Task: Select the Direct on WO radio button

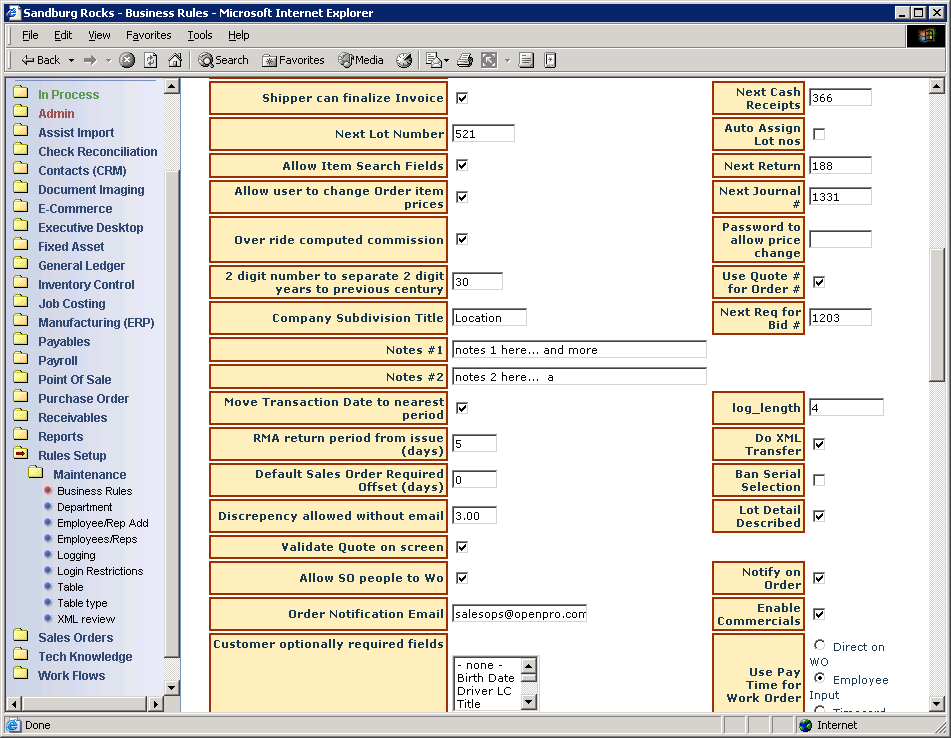Action: pyautogui.click(x=820, y=646)
